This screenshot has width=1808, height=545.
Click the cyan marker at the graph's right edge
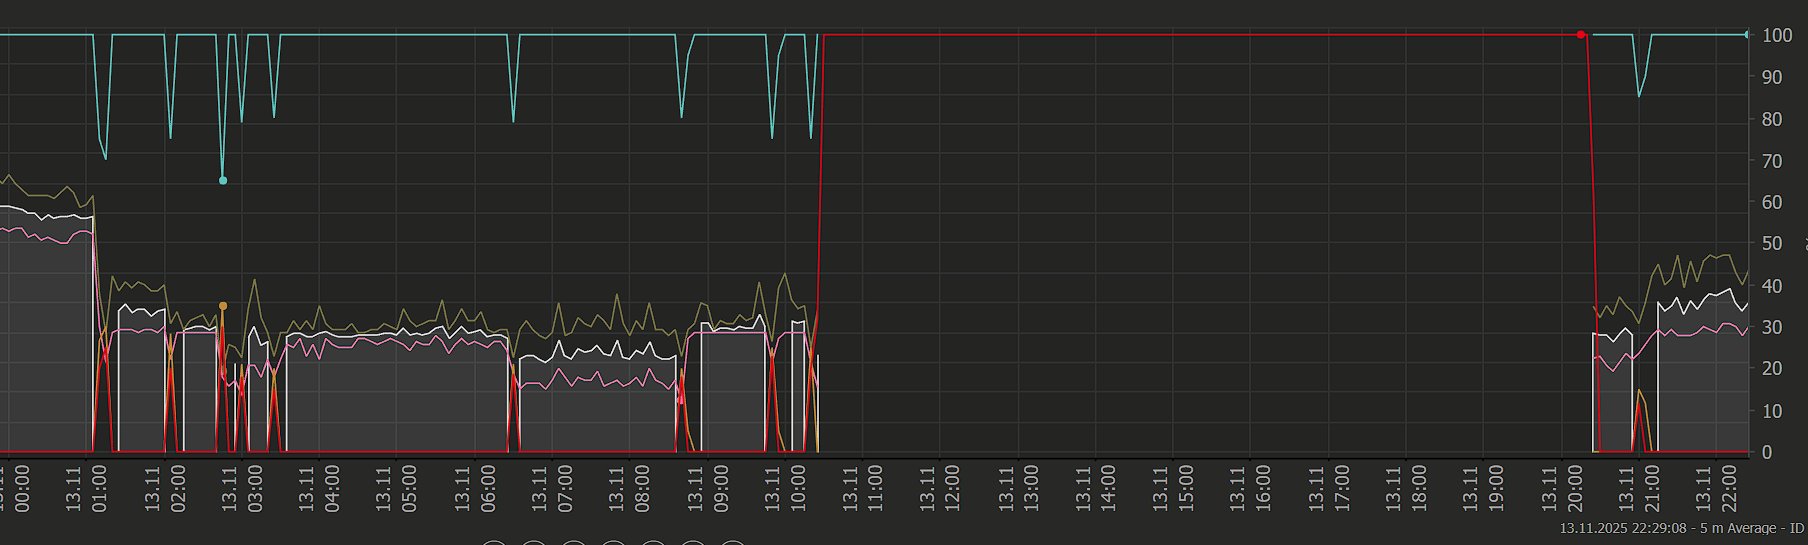(1747, 35)
